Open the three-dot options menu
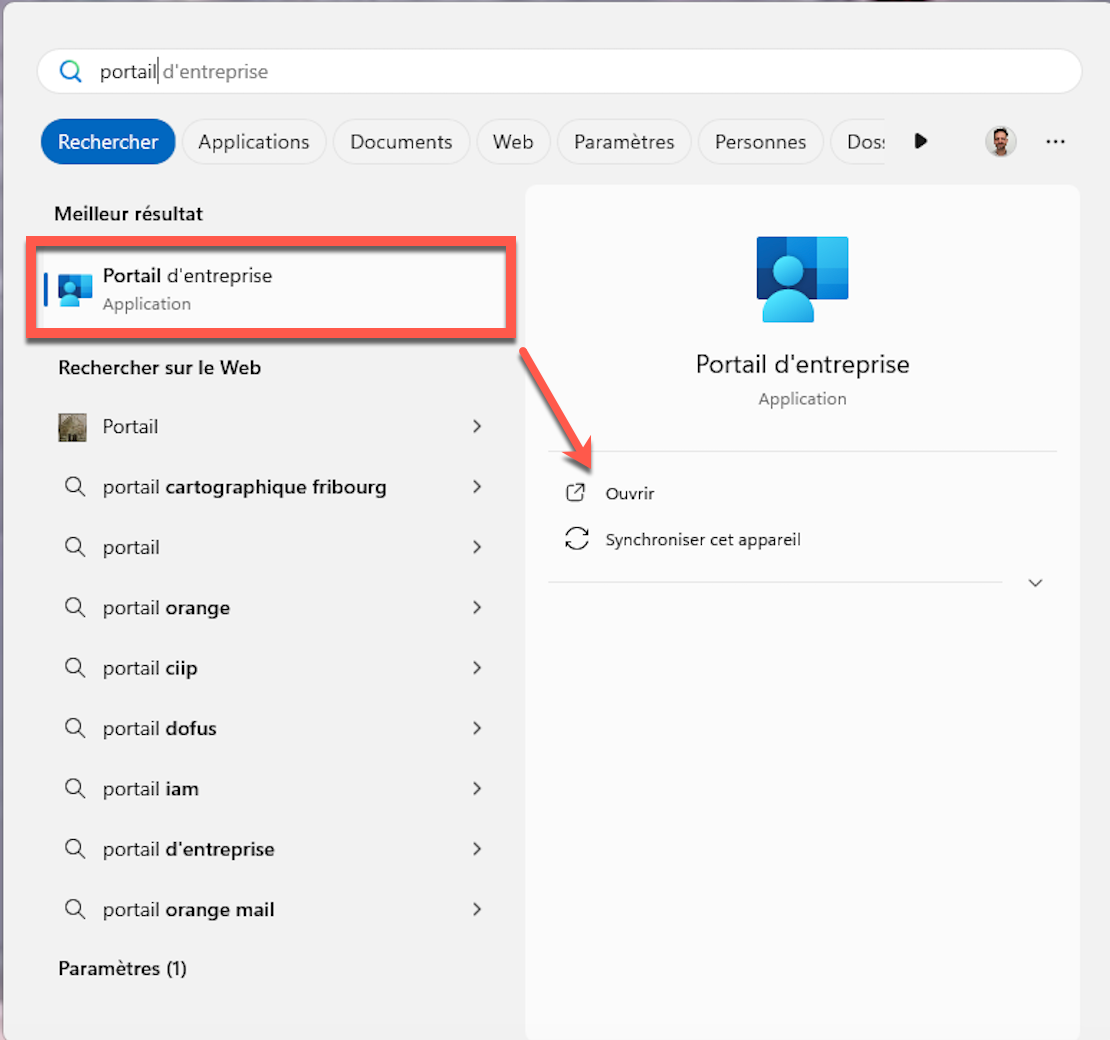 pyautogui.click(x=1055, y=142)
